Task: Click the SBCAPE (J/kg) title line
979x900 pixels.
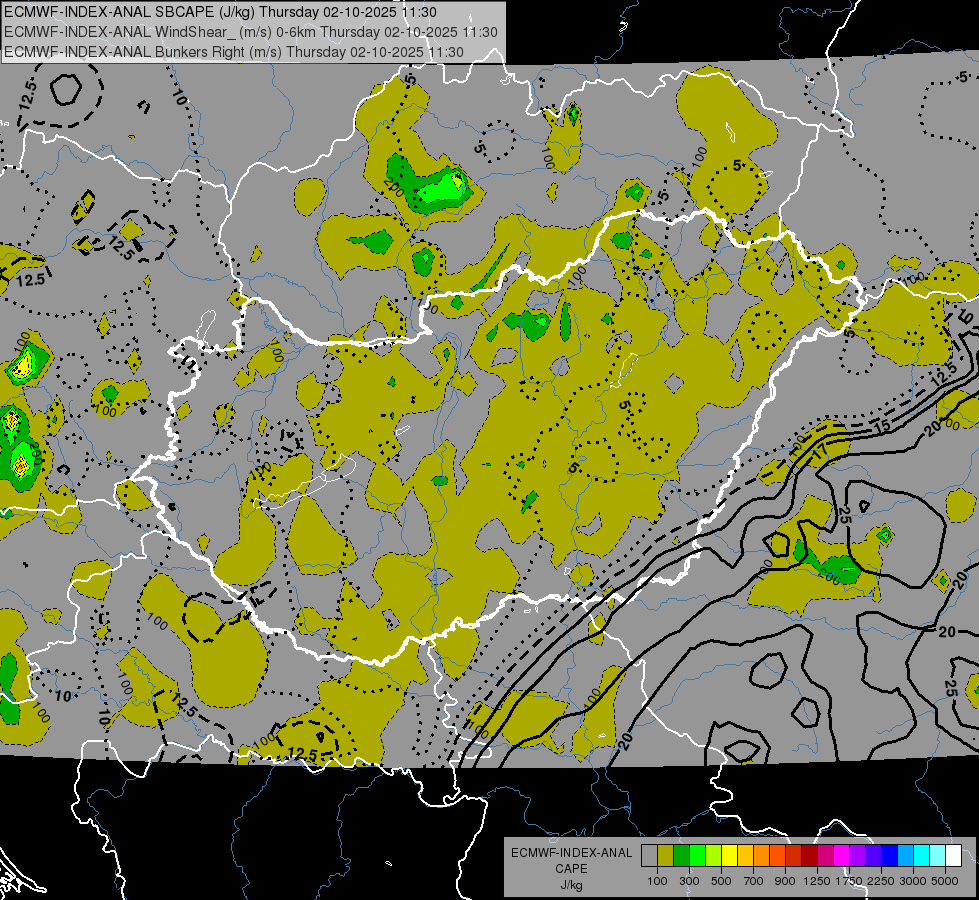Action: [220, 12]
